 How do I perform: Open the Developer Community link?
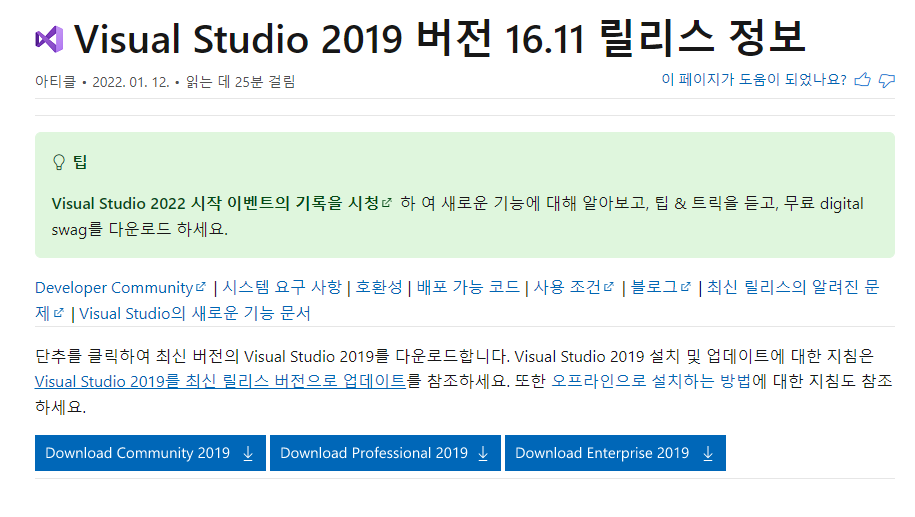(x=120, y=288)
